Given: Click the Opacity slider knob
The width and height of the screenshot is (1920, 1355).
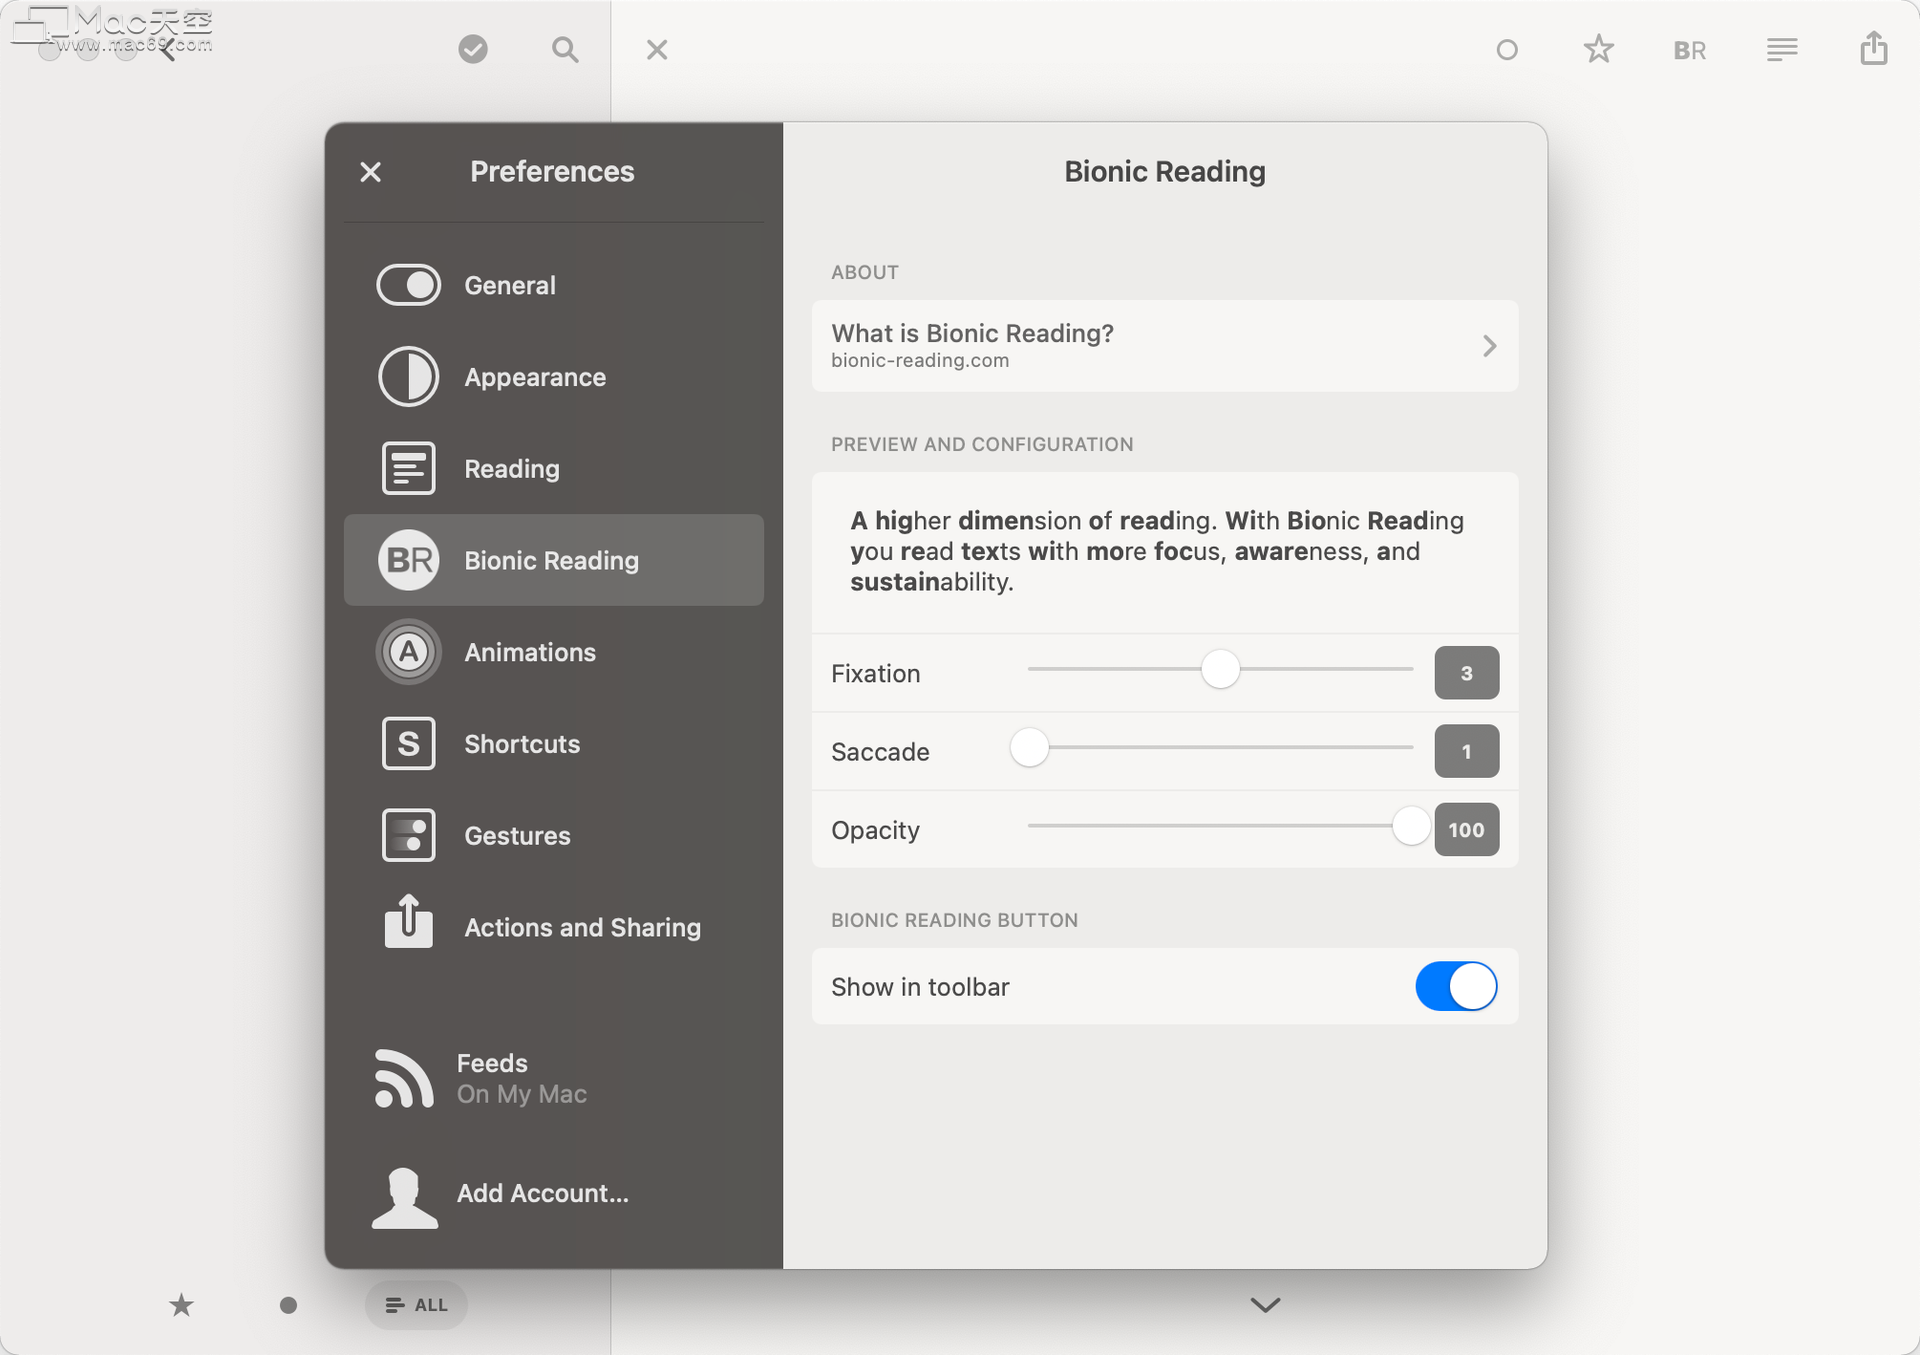Looking at the screenshot, I should [1411, 826].
